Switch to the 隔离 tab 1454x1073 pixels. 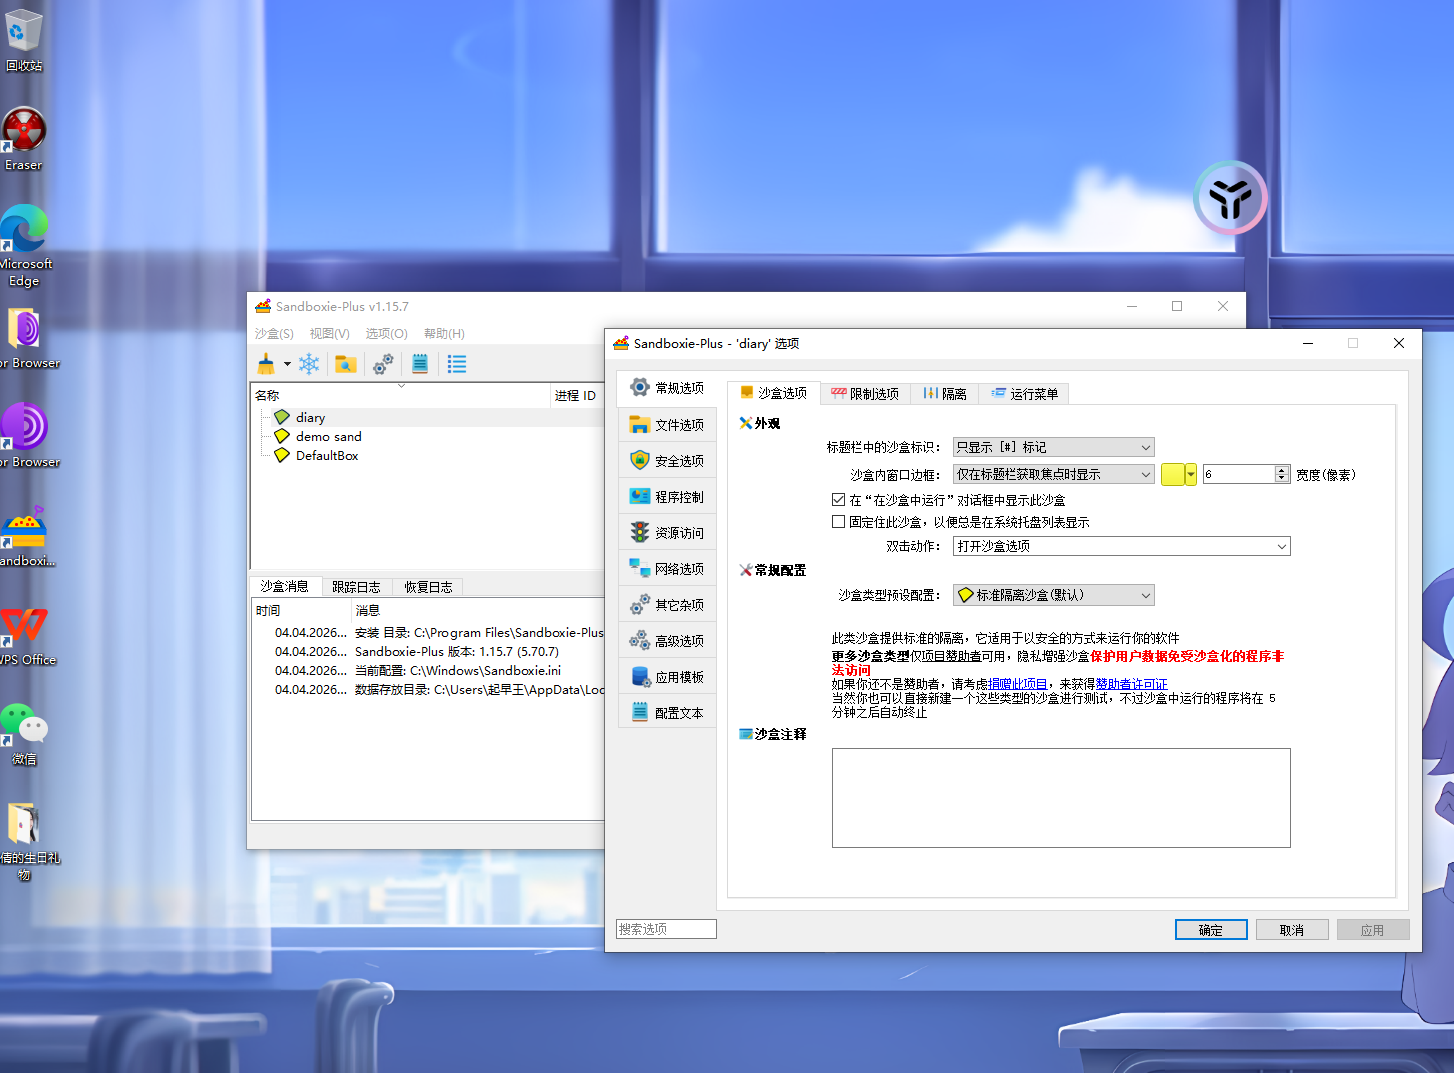[x=944, y=394]
